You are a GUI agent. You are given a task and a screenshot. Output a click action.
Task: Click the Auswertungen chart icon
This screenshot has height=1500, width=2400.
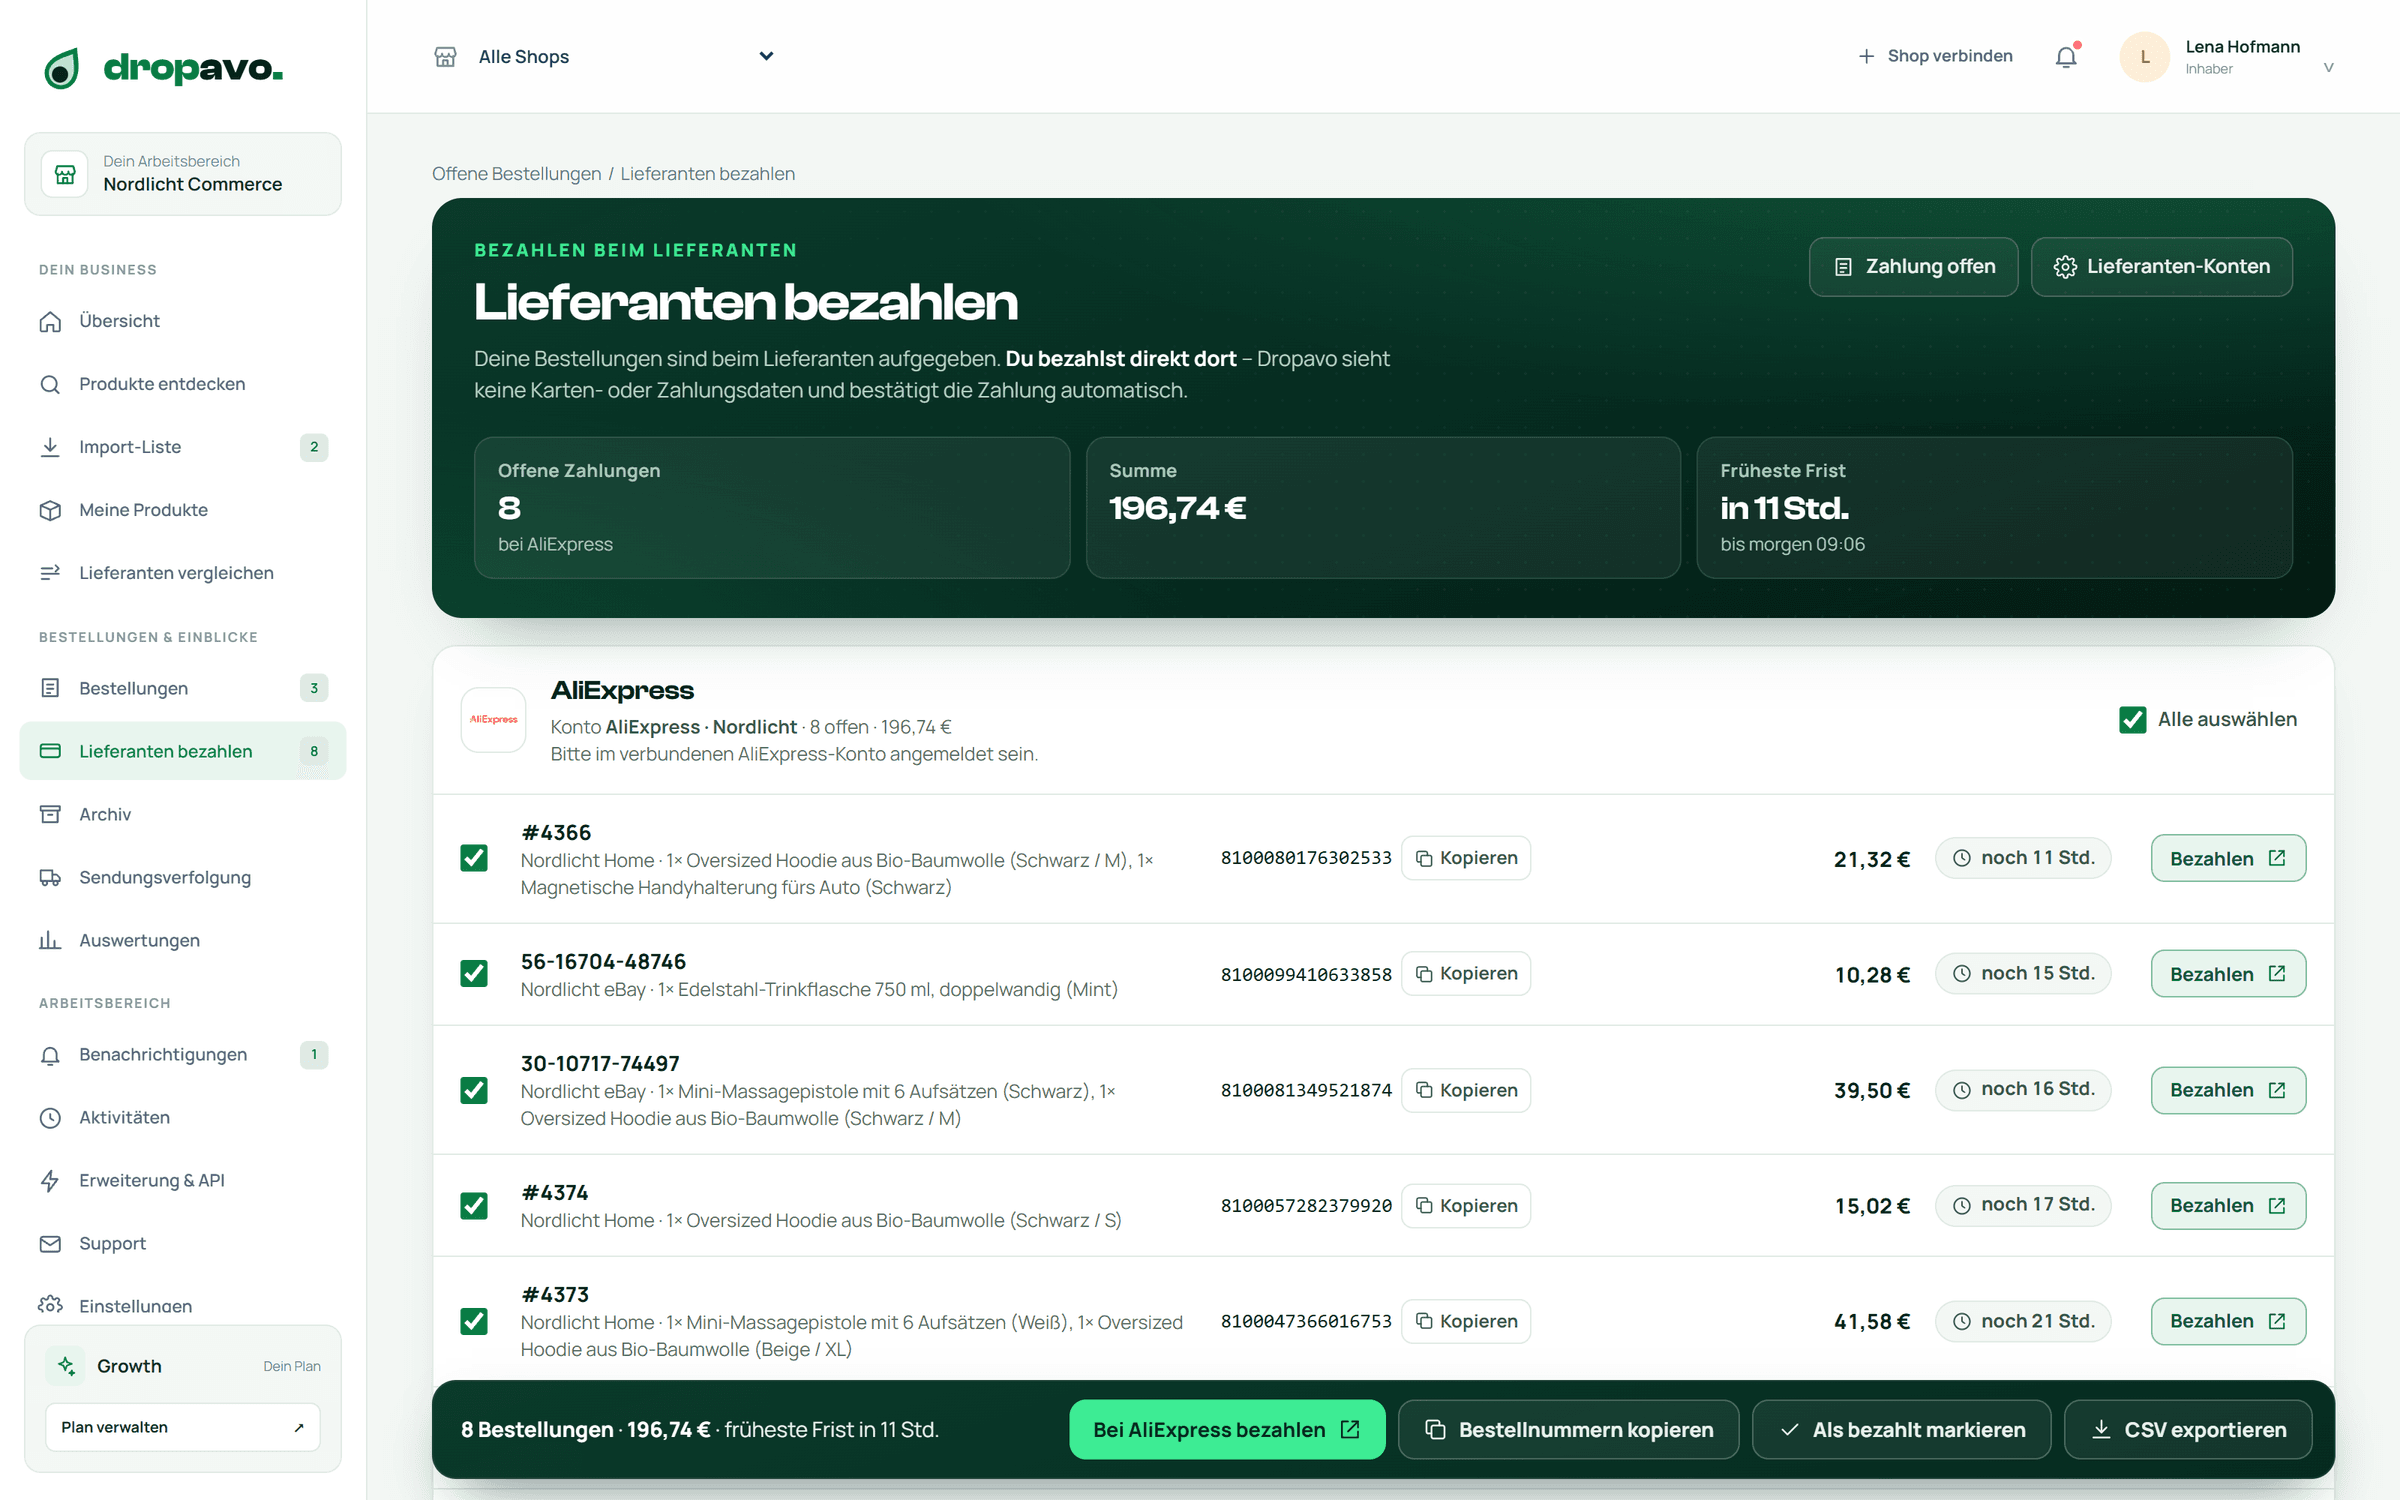point(50,940)
